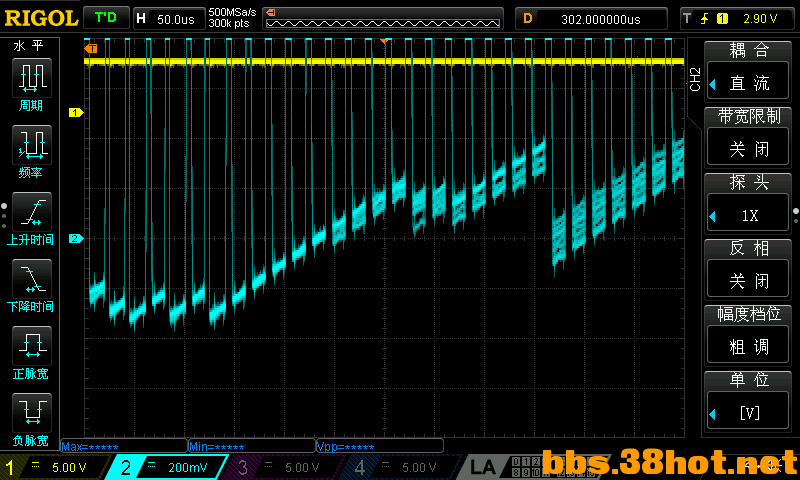Select the Frequency (频率) measurement icon
Image resolution: width=800 pixels, height=480 pixels.
(32, 145)
